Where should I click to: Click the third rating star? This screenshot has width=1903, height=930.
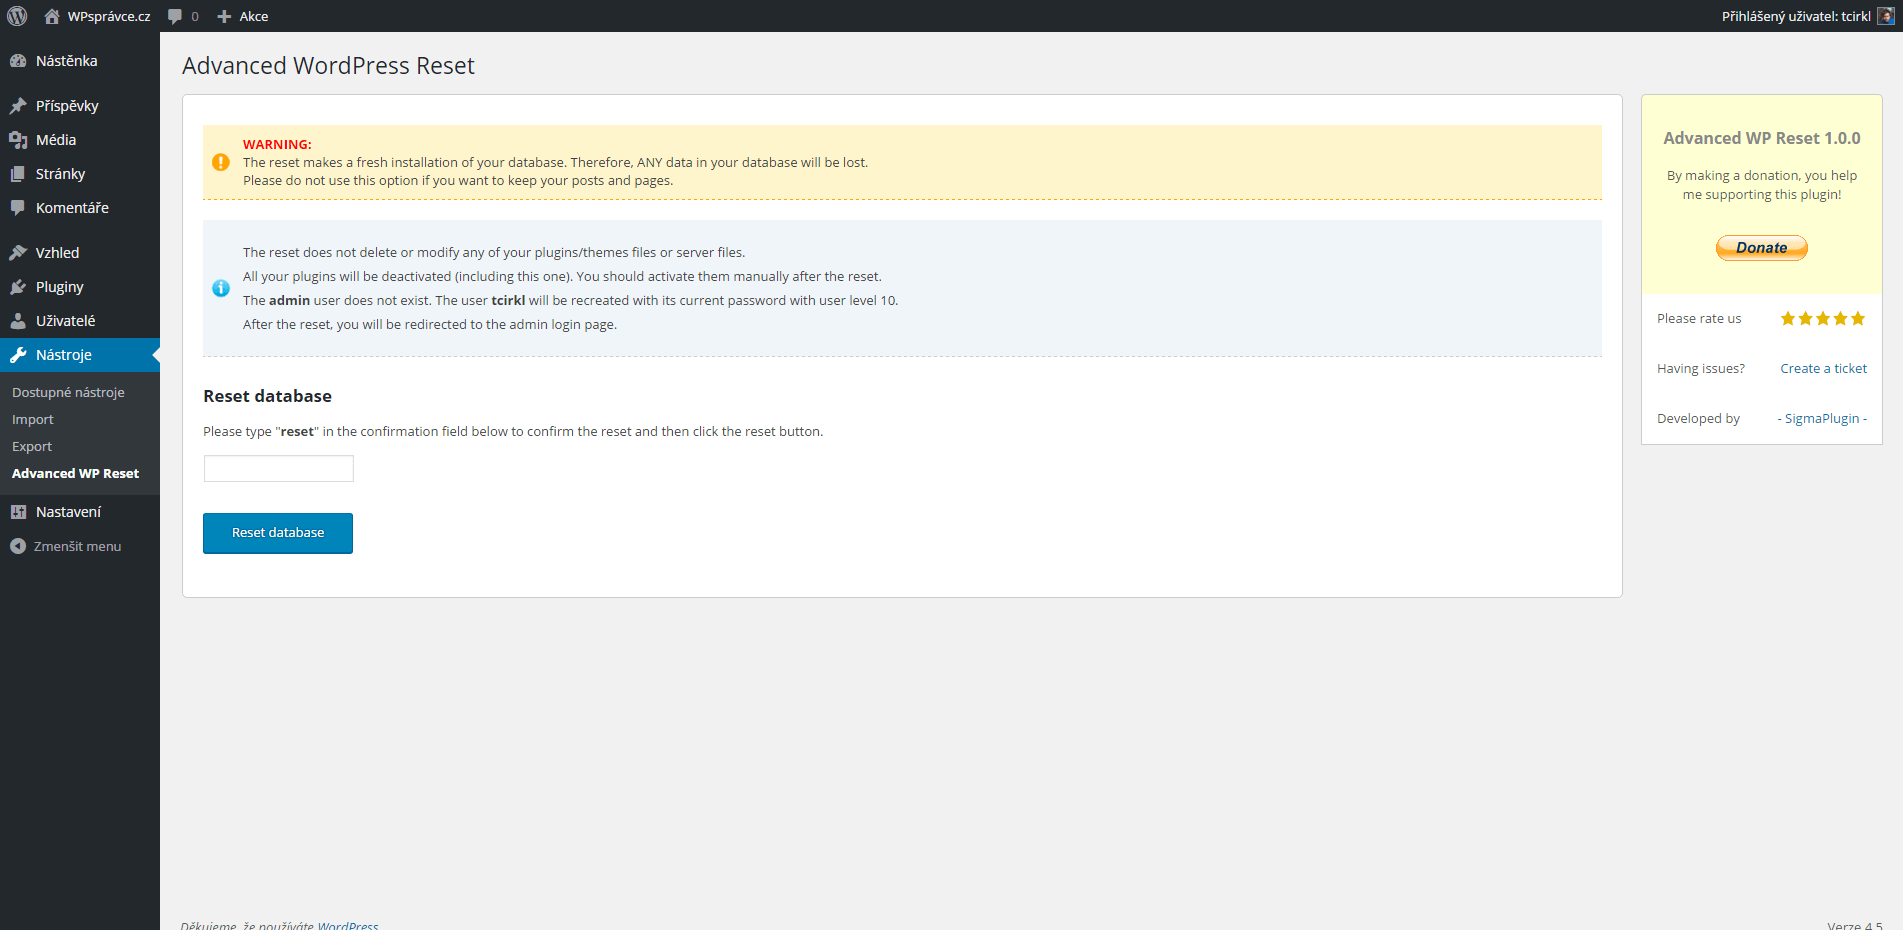click(x=1823, y=319)
